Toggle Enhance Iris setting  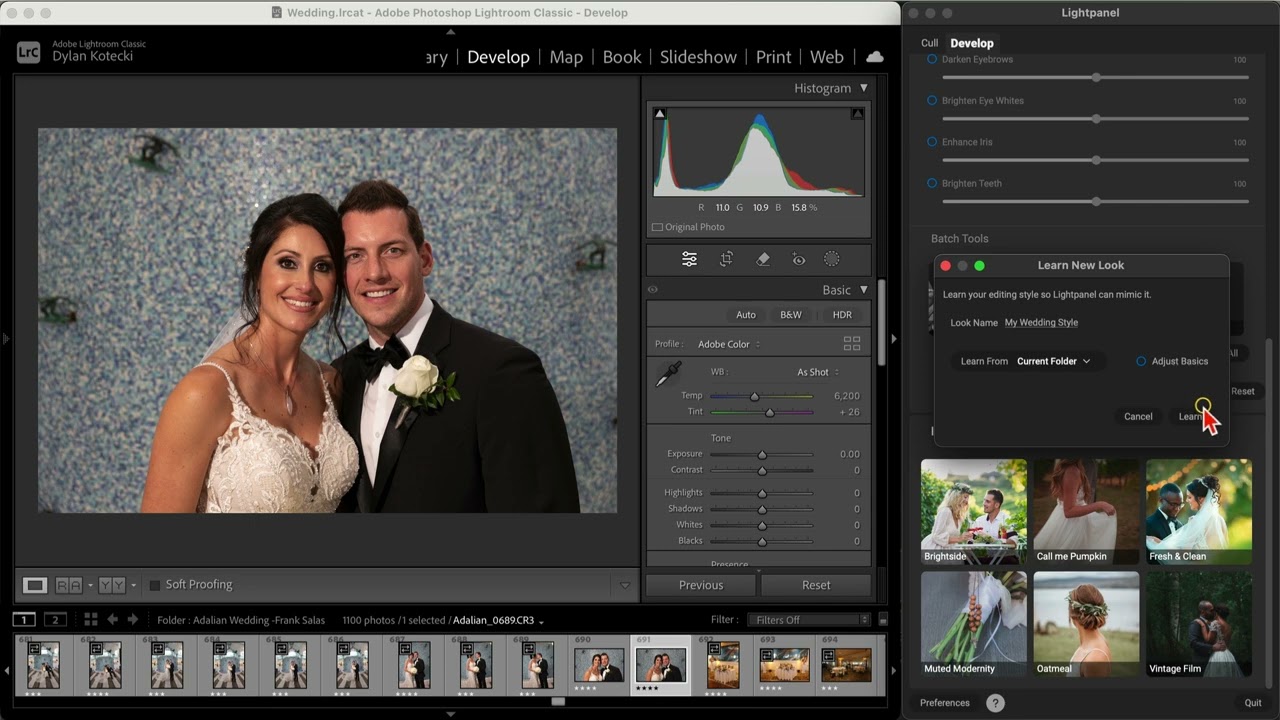click(x=932, y=142)
